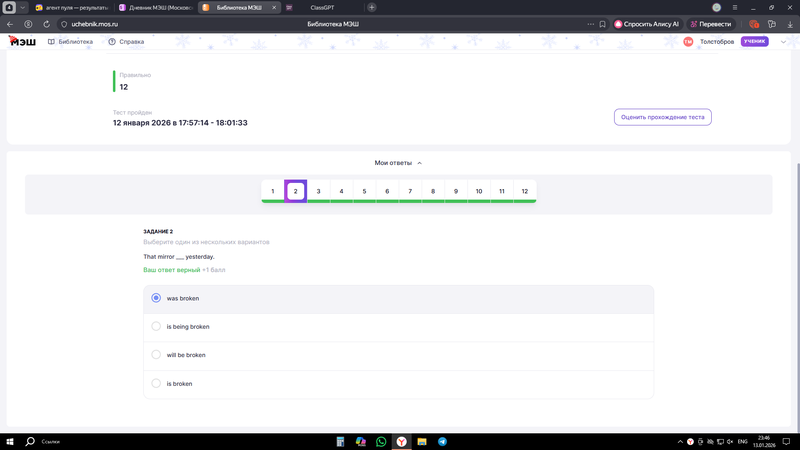Choose the 'will be broken' radio option

point(156,355)
